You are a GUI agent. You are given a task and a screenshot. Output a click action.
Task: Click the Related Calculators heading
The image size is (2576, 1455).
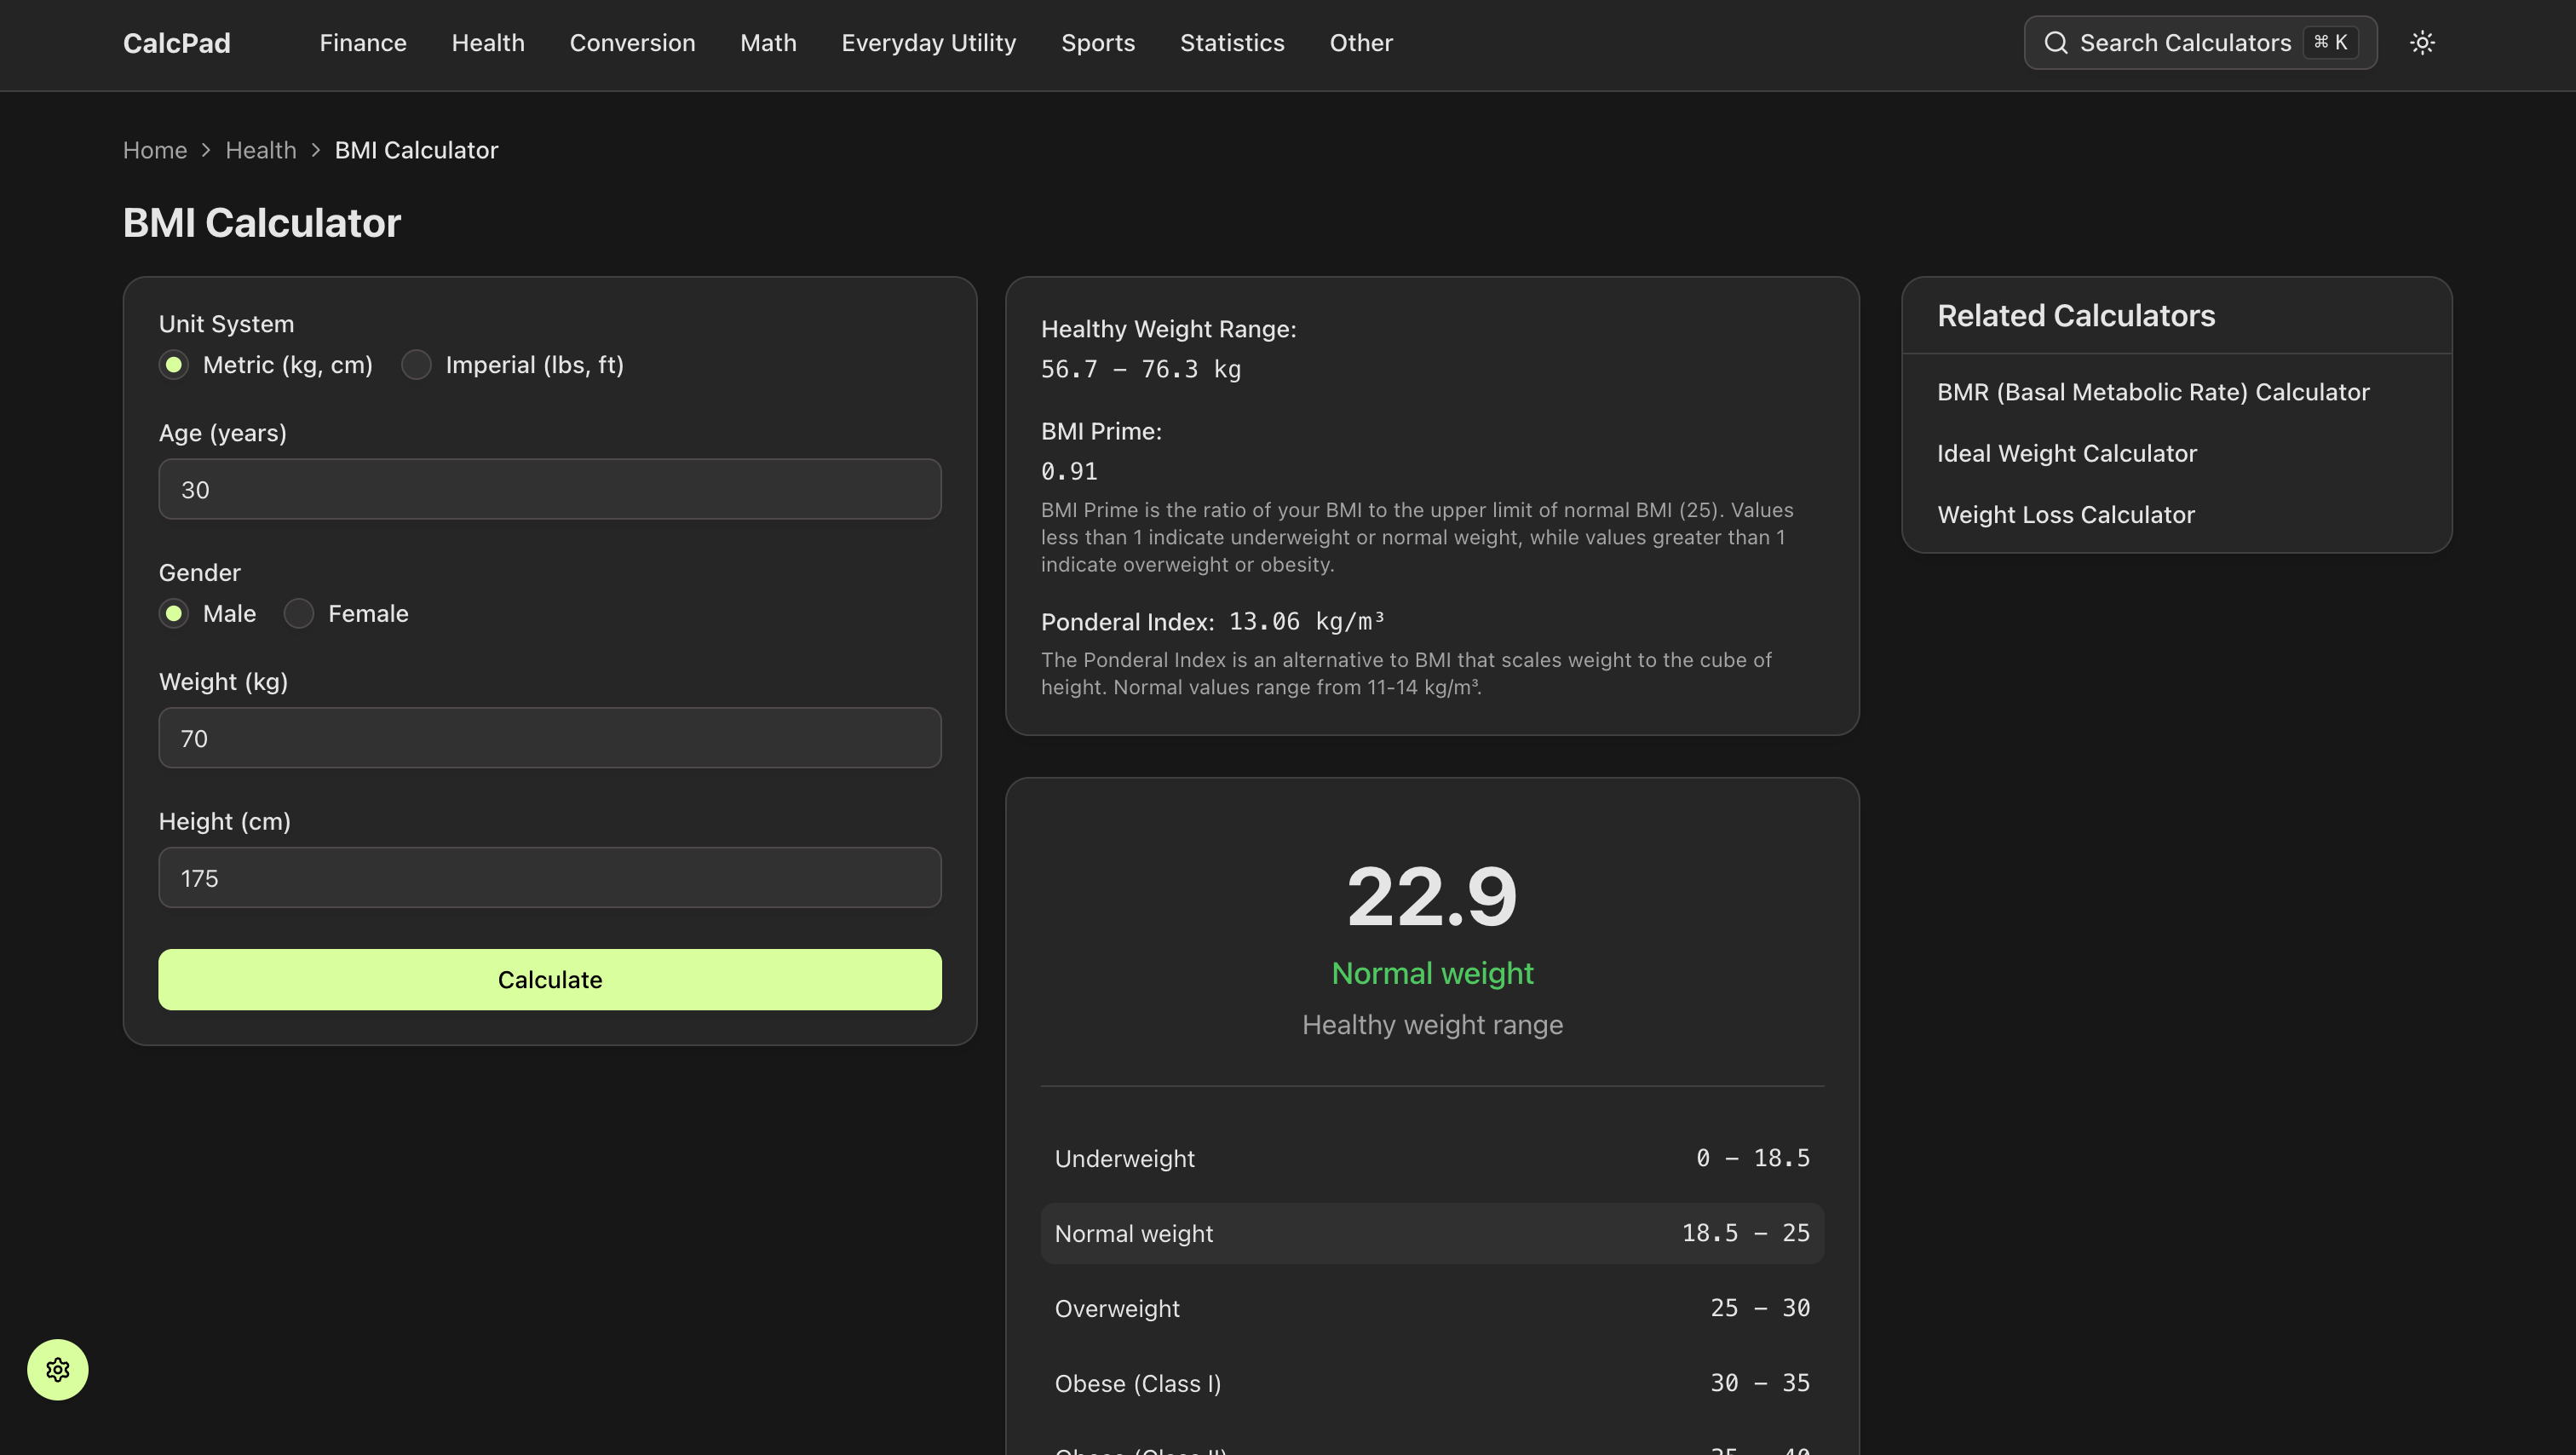[2075, 316]
